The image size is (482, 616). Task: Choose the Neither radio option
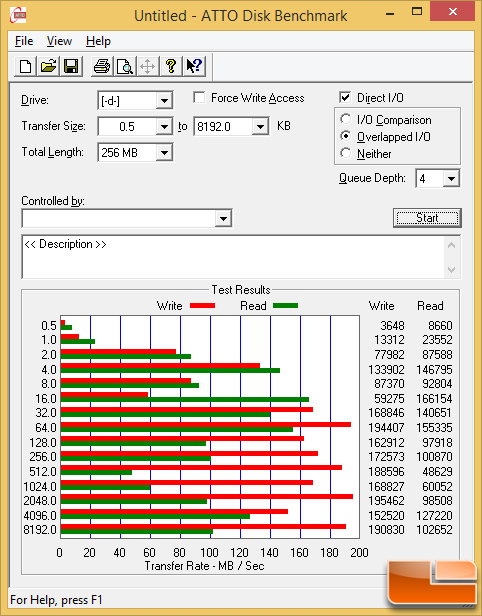(346, 153)
